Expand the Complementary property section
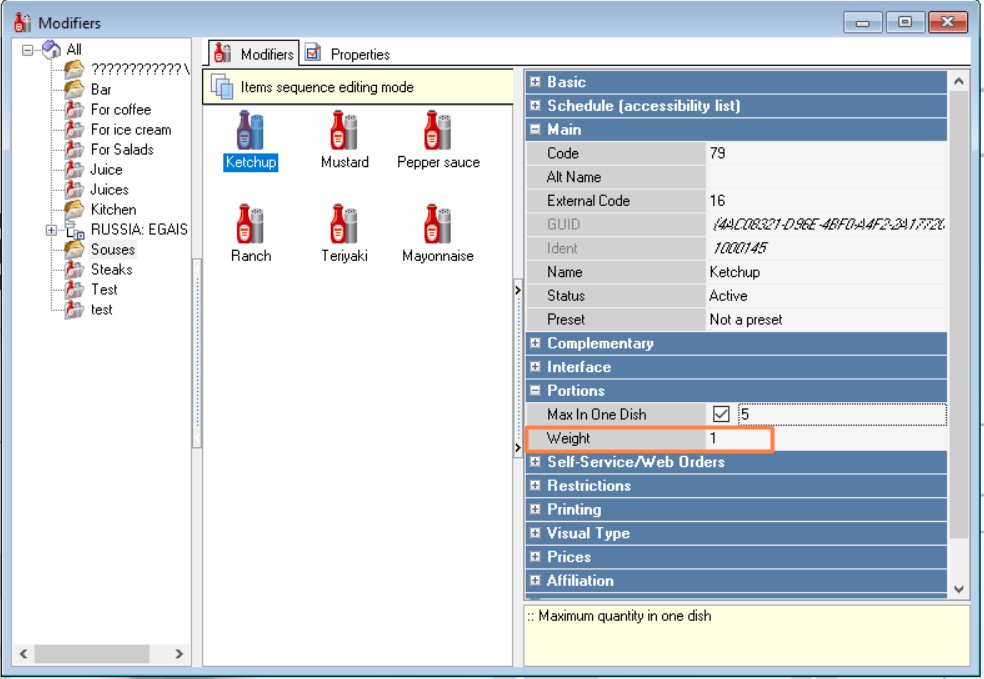Image resolution: width=984 pixels, height=679 pixels. pos(535,343)
